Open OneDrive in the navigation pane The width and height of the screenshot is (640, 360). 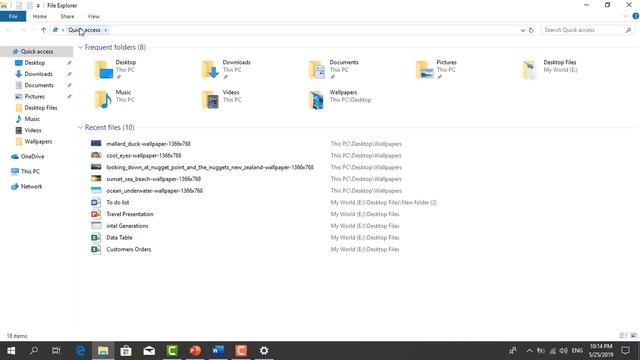pos(32,156)
